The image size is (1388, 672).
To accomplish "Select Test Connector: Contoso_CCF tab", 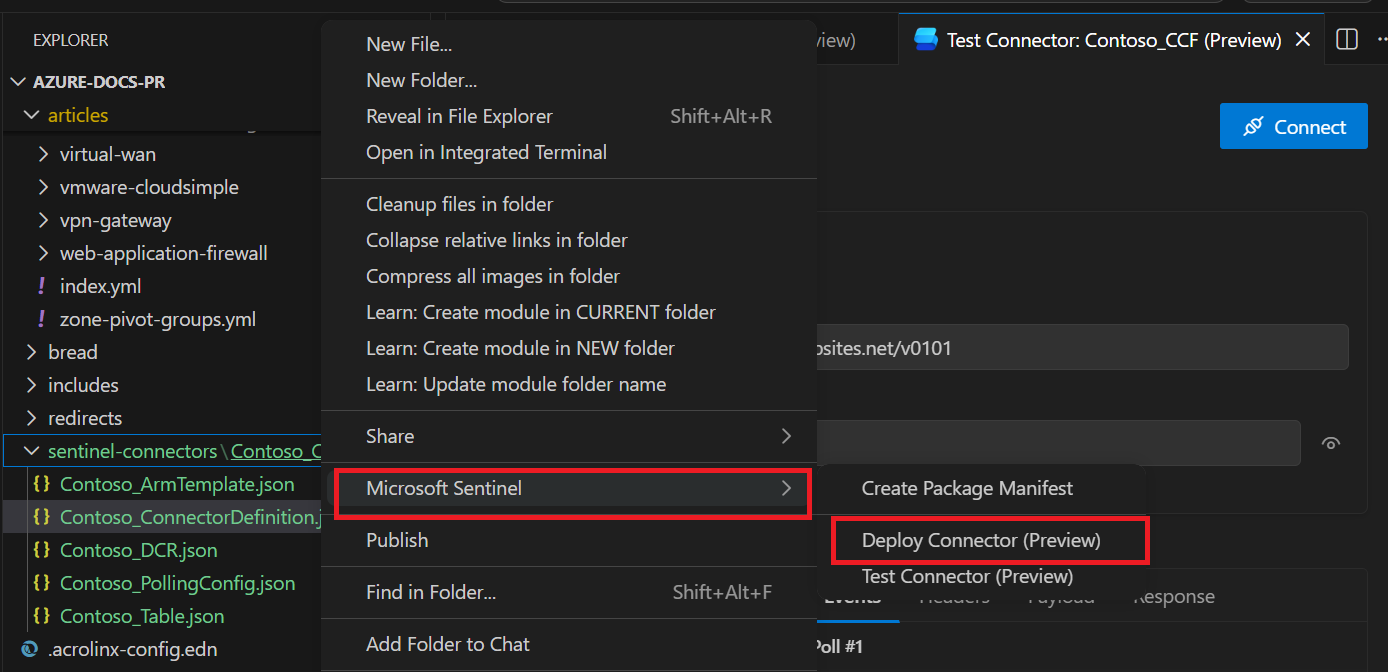I will [1113, 40].
